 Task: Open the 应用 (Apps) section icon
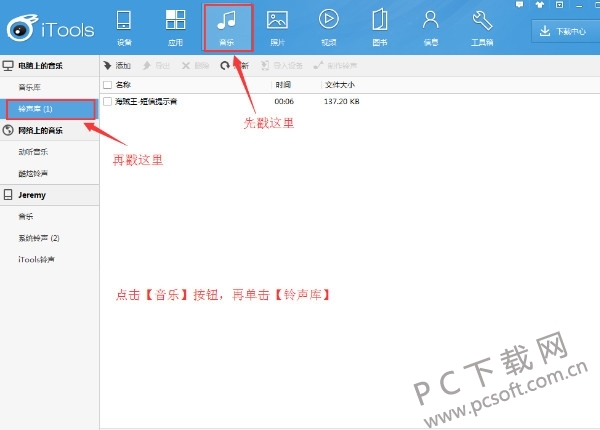pos(175,26)
